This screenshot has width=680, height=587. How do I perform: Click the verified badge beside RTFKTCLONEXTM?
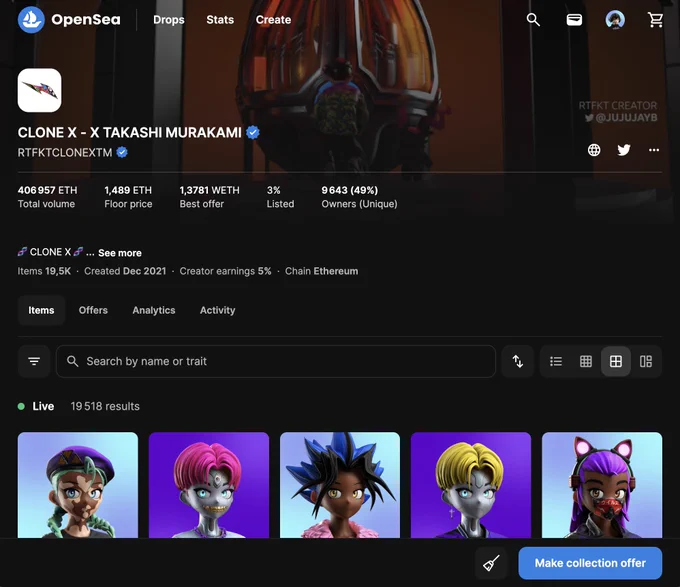[122, 153]
